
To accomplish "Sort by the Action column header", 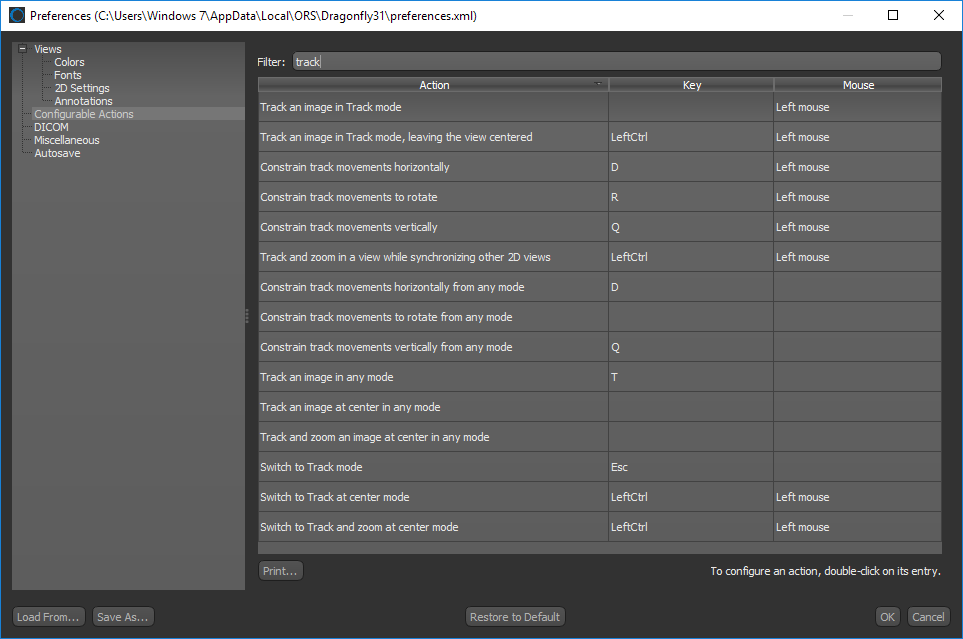I will point(434,85).
